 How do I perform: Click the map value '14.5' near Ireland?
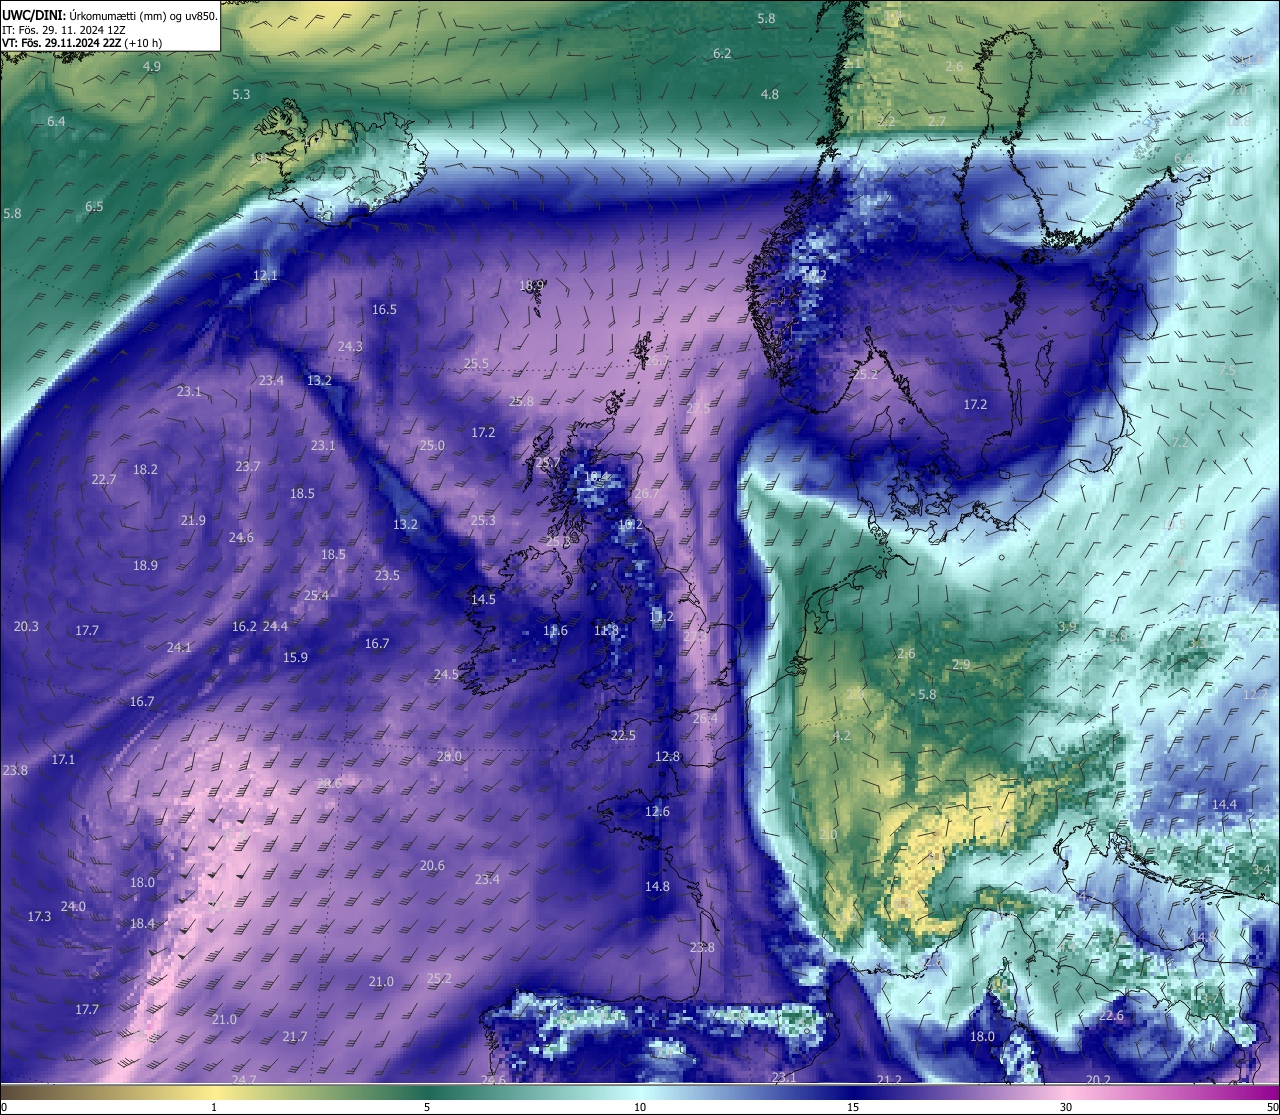click(x=483, y=600)
